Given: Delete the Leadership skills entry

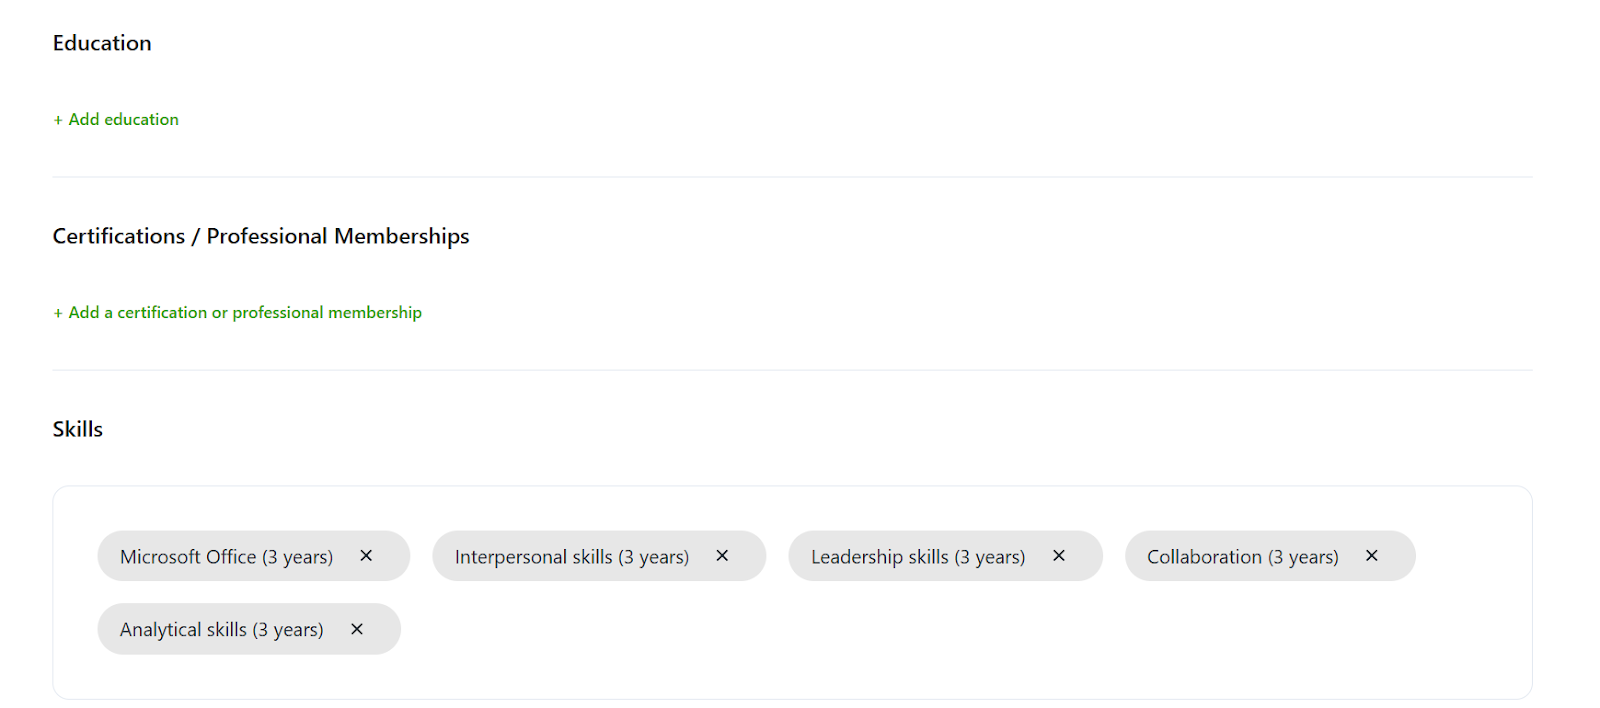Looking at the screenshot, I should tap(1059, 556).
